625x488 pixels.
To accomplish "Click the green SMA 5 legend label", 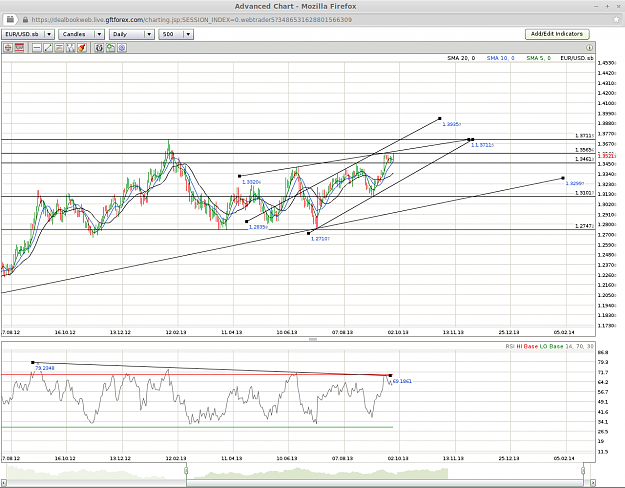I will tap(539, 58).
